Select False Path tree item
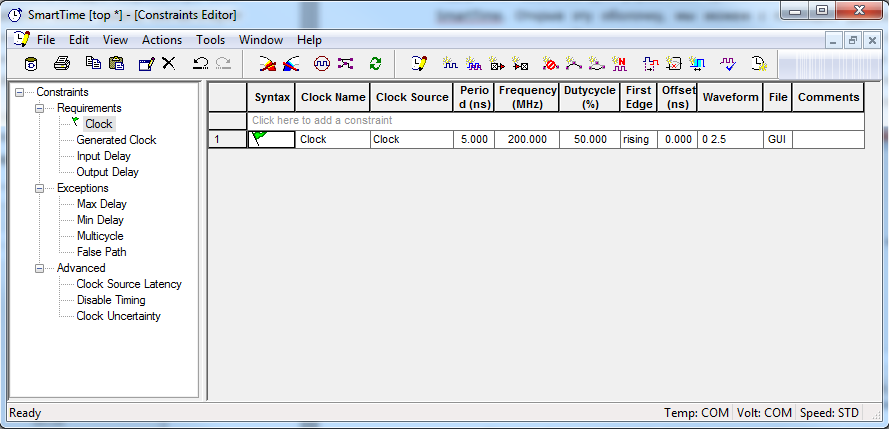The image size is (889, 429). click(102, 252)
